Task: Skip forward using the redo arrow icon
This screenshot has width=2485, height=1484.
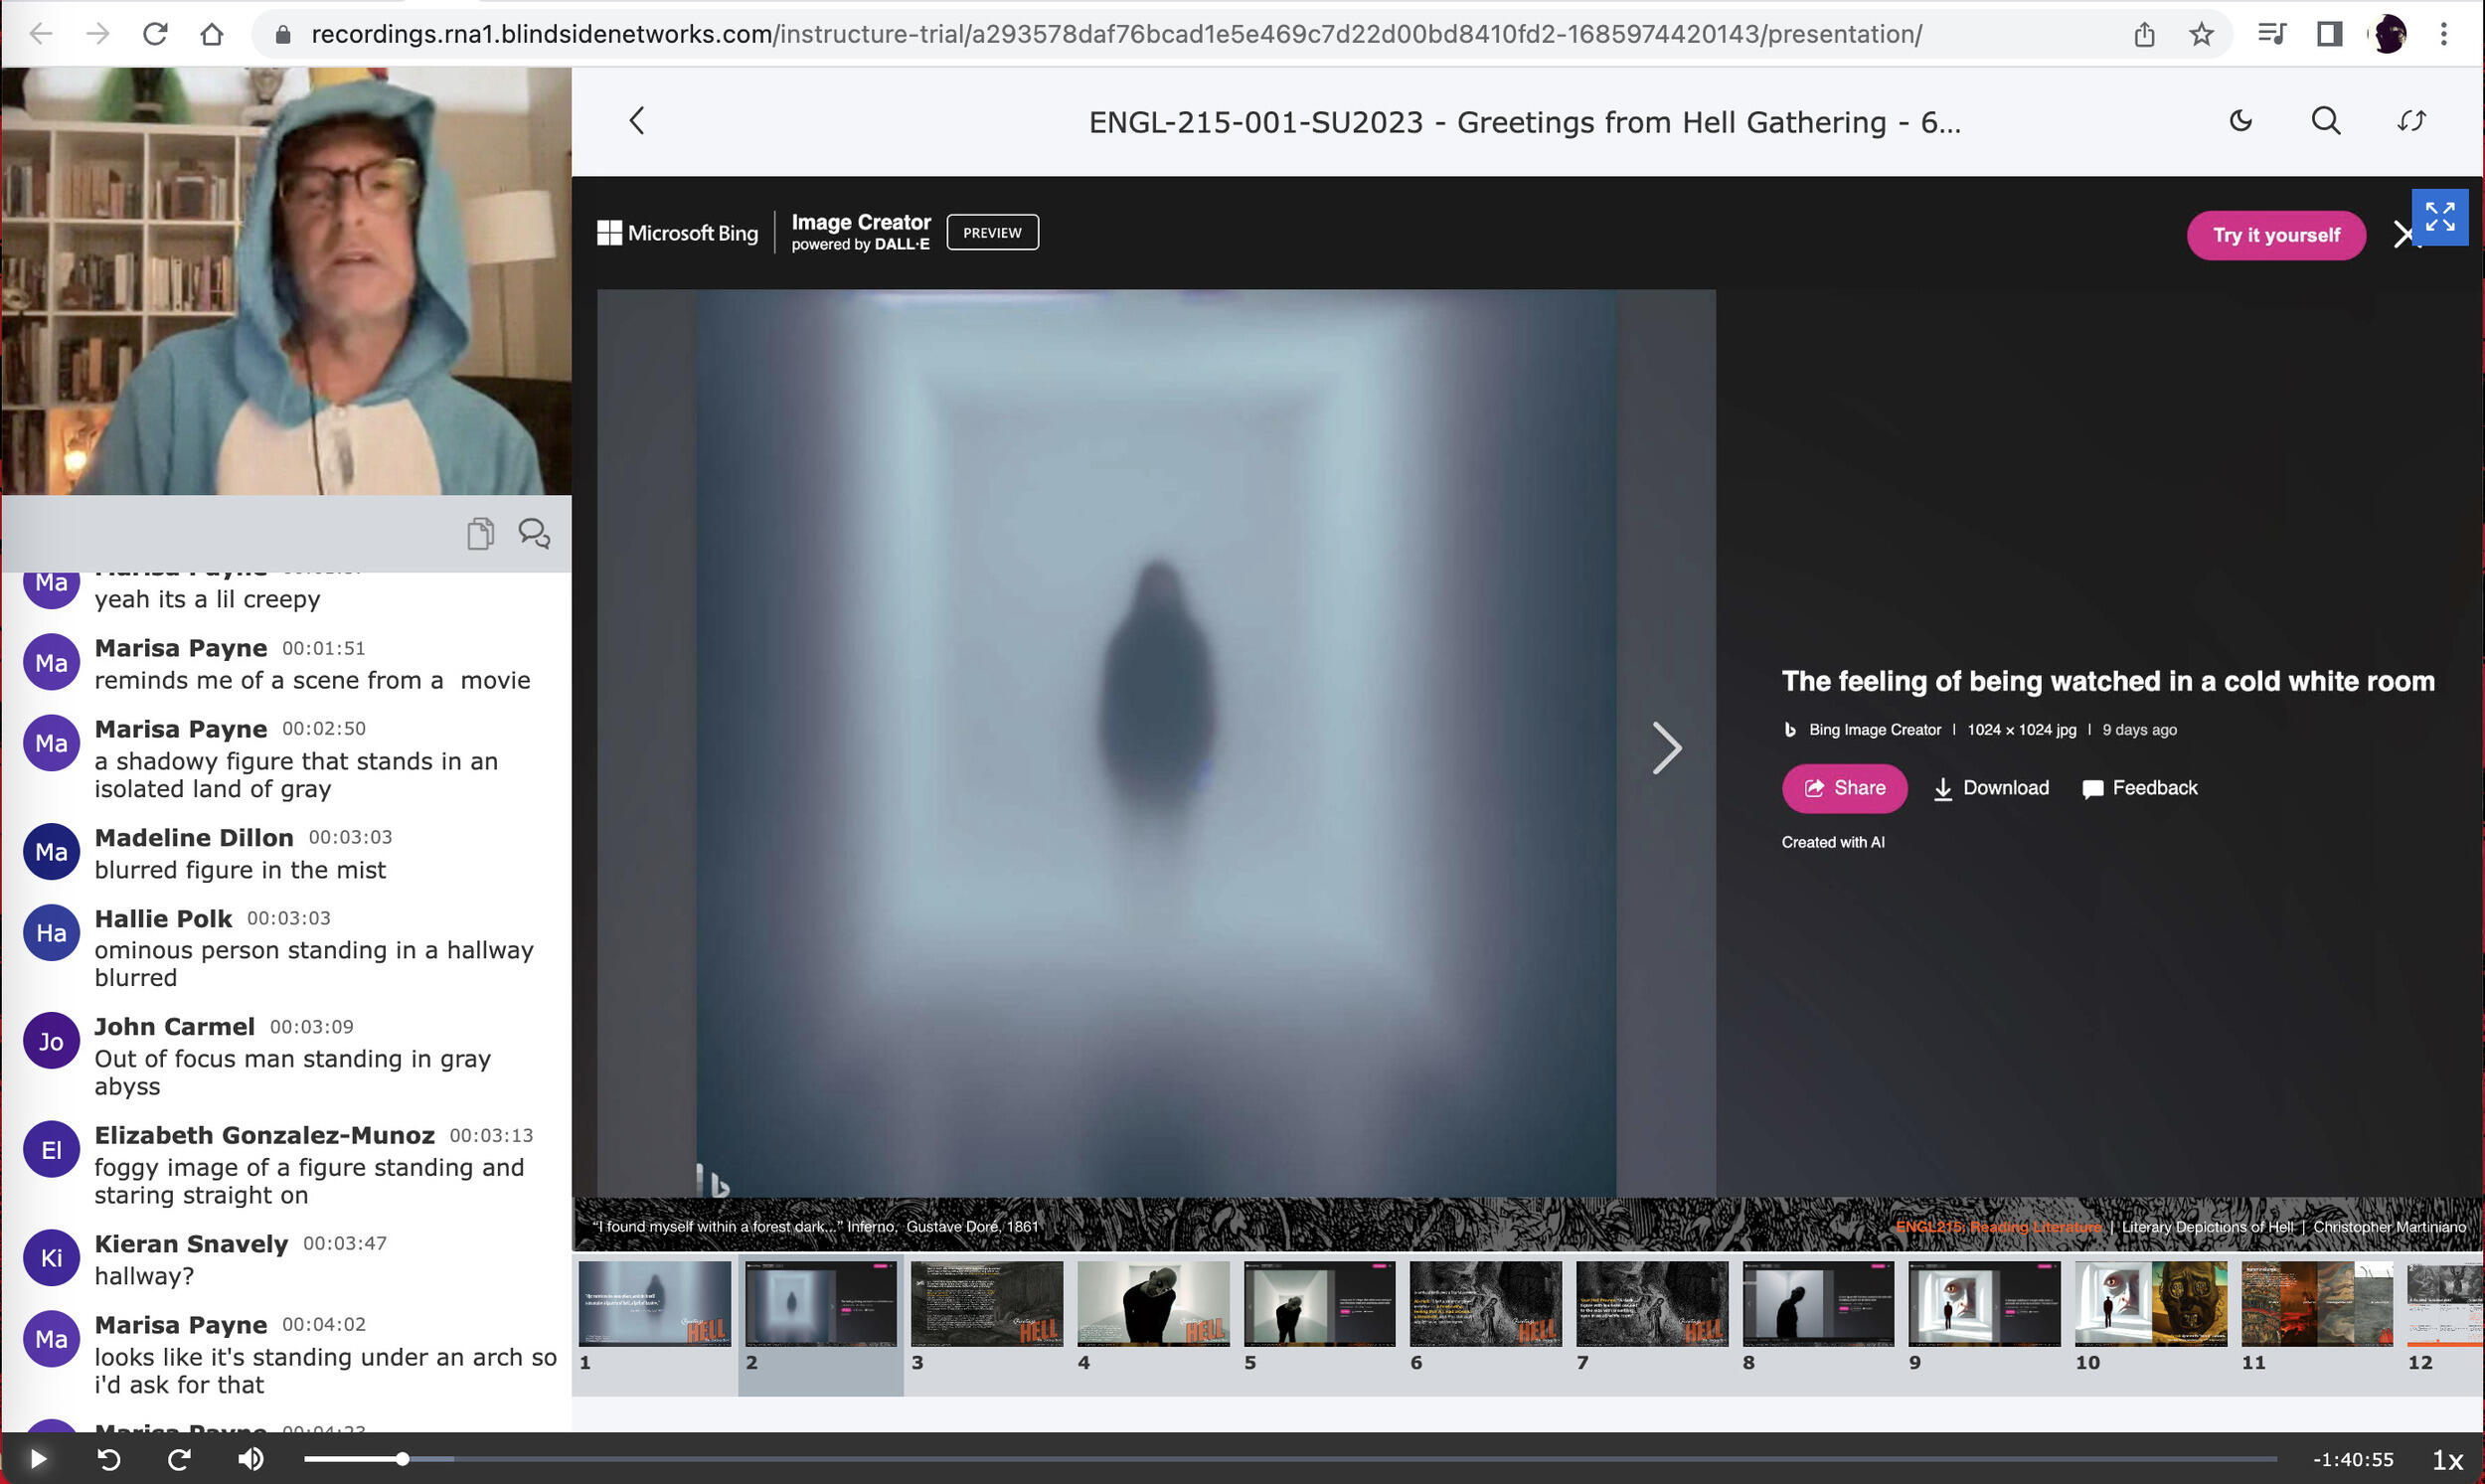Action: click(180, 1459)
